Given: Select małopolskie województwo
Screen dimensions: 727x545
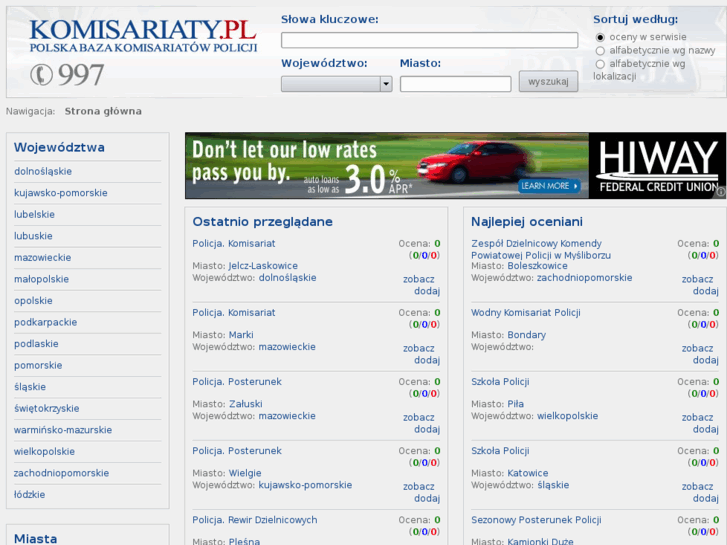Looking at the screenshot, I should (41, 279).
